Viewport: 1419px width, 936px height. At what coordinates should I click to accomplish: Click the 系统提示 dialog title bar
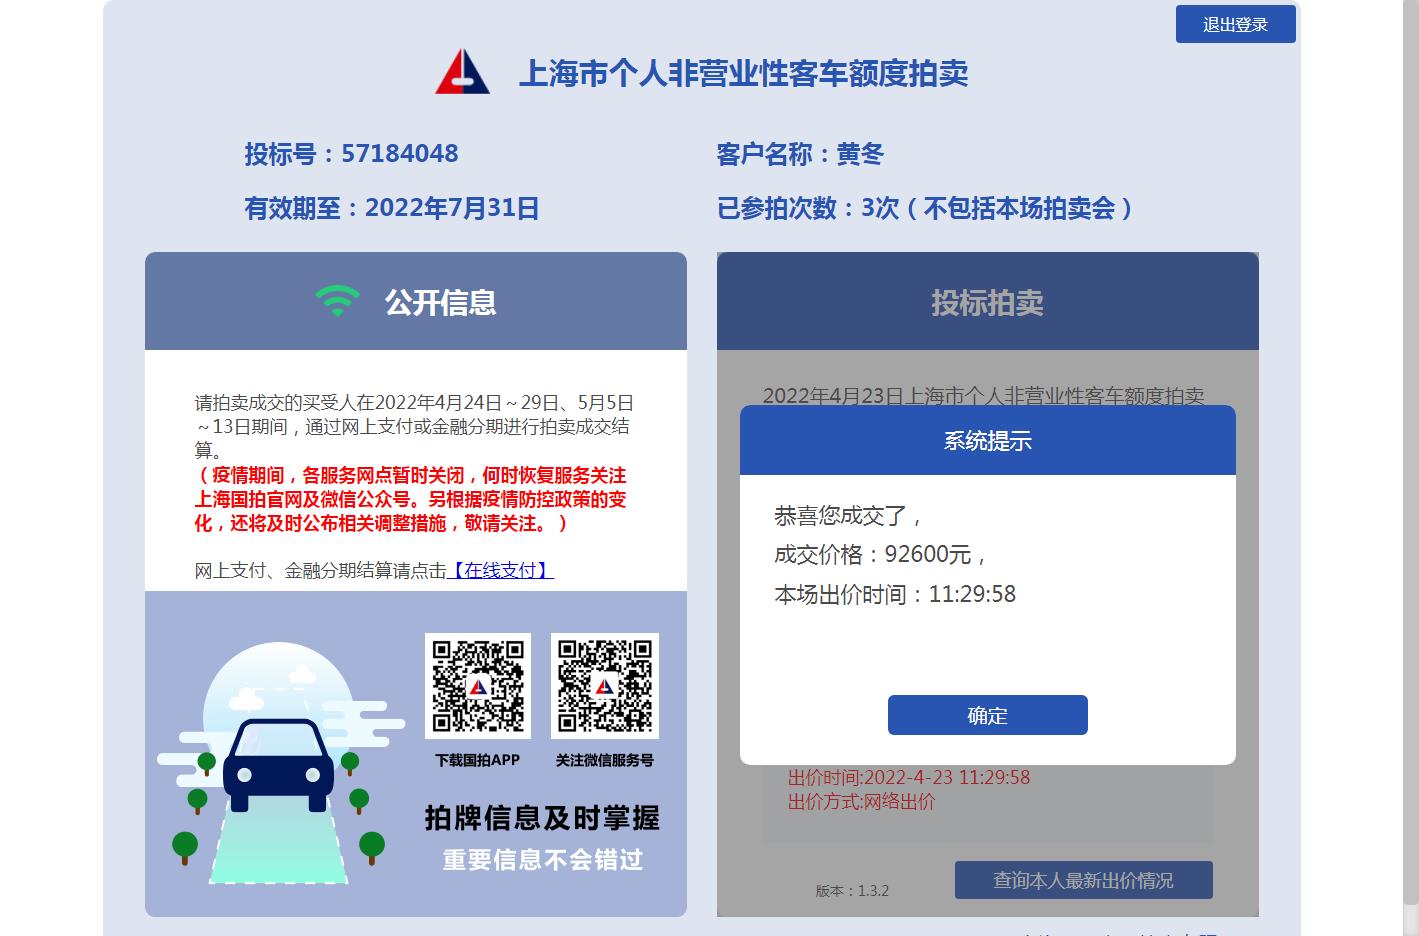coord(987,440)
